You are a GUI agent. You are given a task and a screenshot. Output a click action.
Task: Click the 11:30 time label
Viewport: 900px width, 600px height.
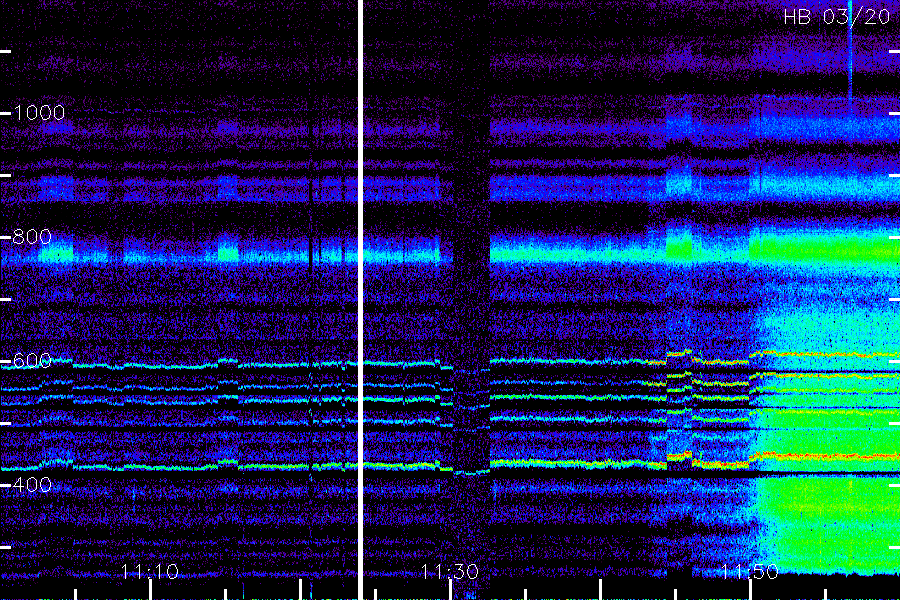point(450,571)
